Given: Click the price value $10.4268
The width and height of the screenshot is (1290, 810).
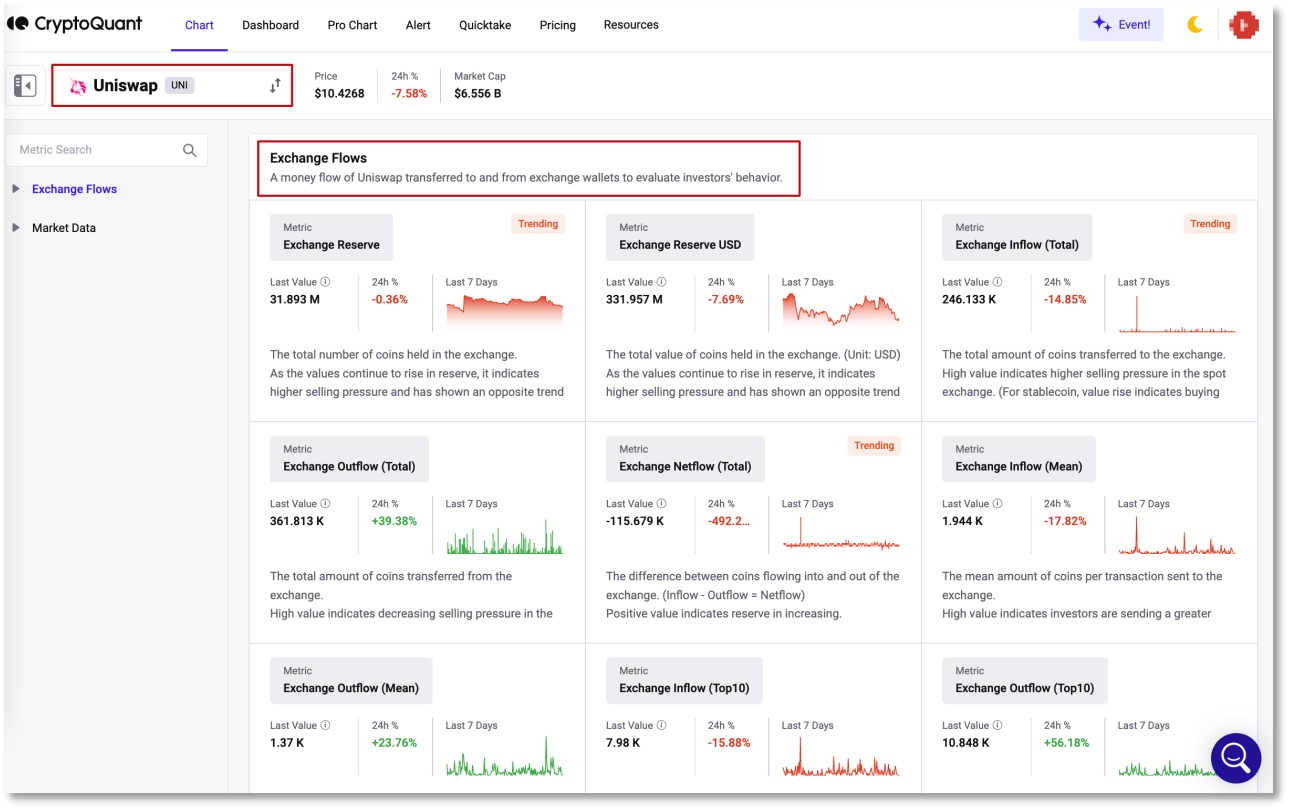Looking at the screenshot, I should tap(339, 94).
